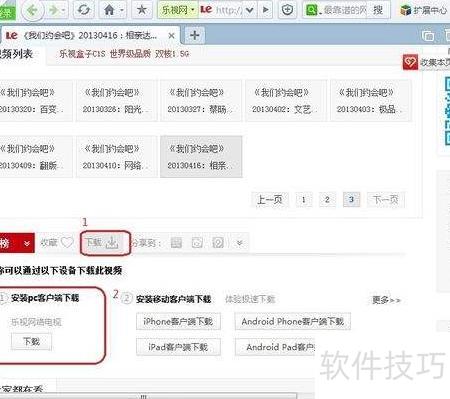Go to previous page with 上一页
450x399 pixels.
tap(270, 200)
